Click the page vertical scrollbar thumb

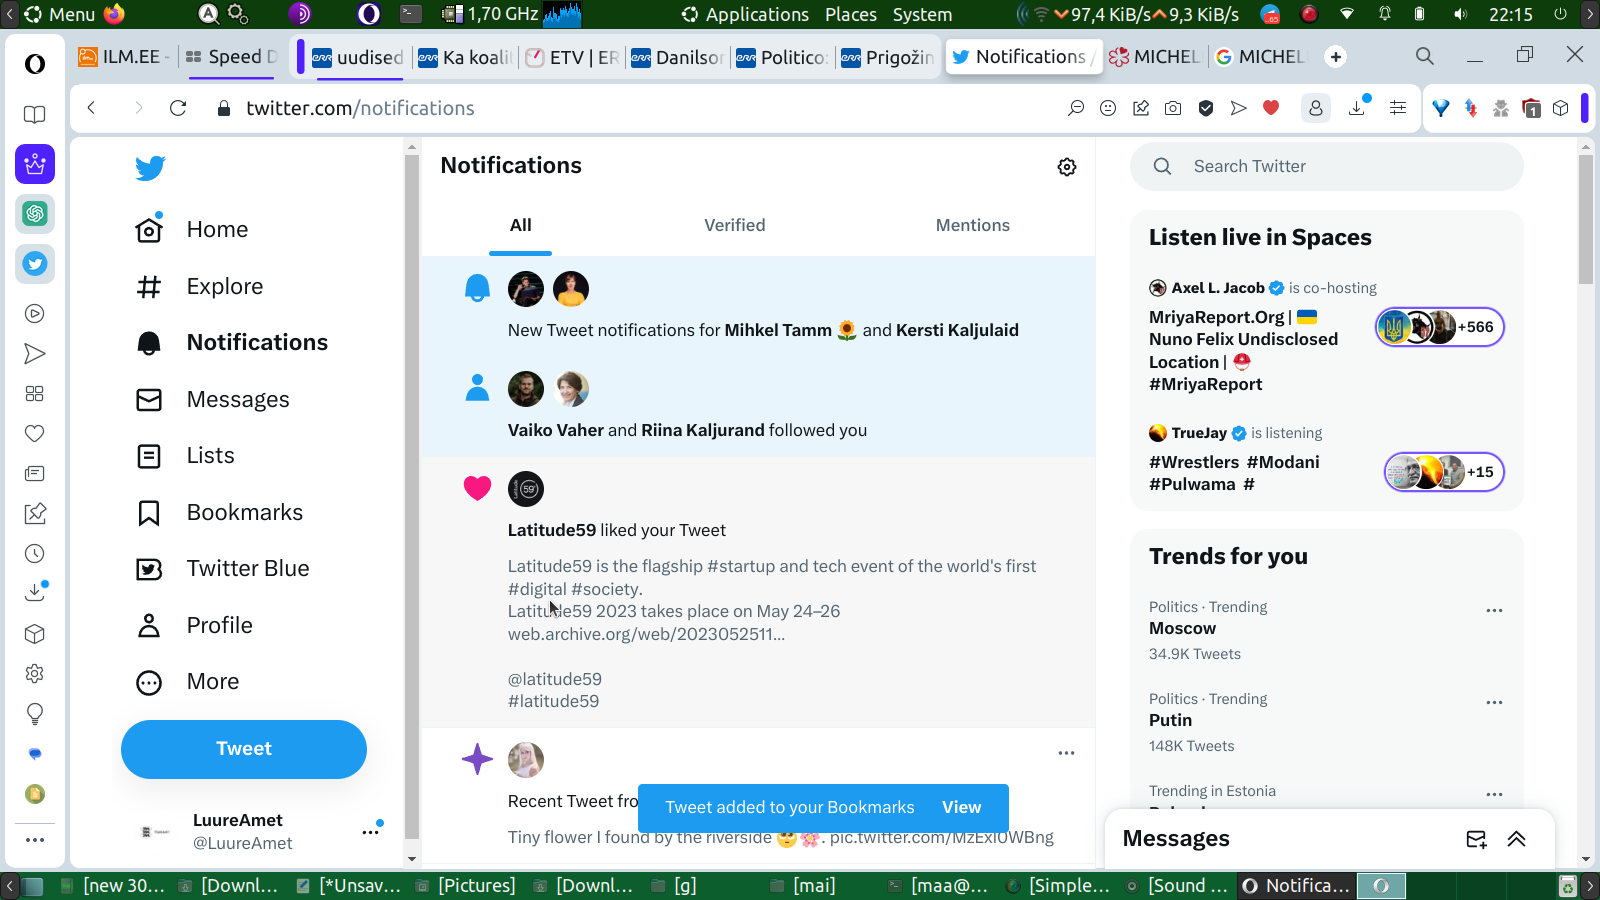(1586, 220)
